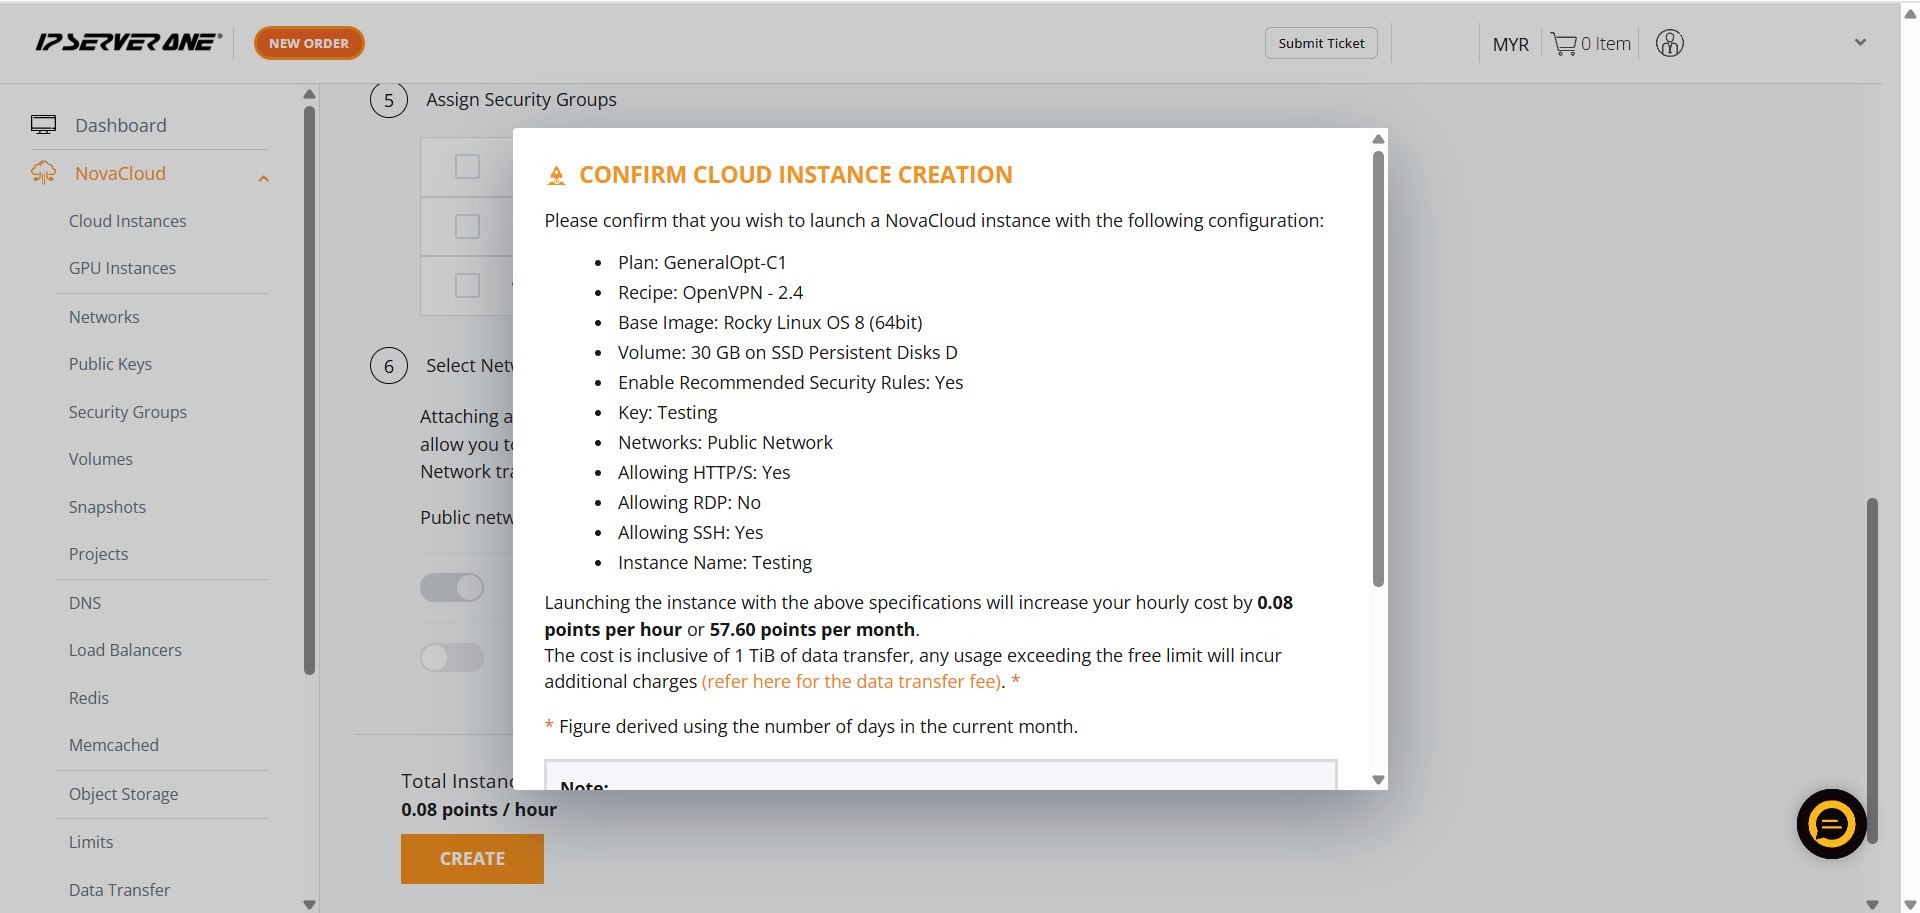The height and width of the screenshot is (913, 1920).
Task: Go to Security Groups in the sidebar
Action: (x=127, y=412)
